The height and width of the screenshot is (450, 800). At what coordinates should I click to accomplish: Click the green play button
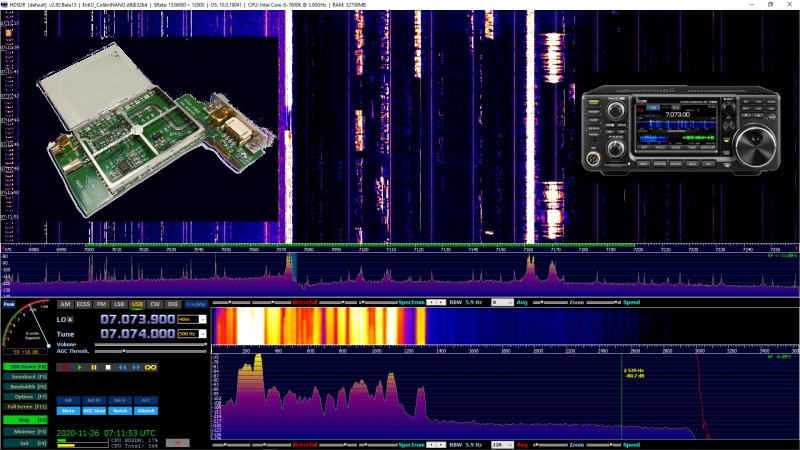(x=79, y=367)
